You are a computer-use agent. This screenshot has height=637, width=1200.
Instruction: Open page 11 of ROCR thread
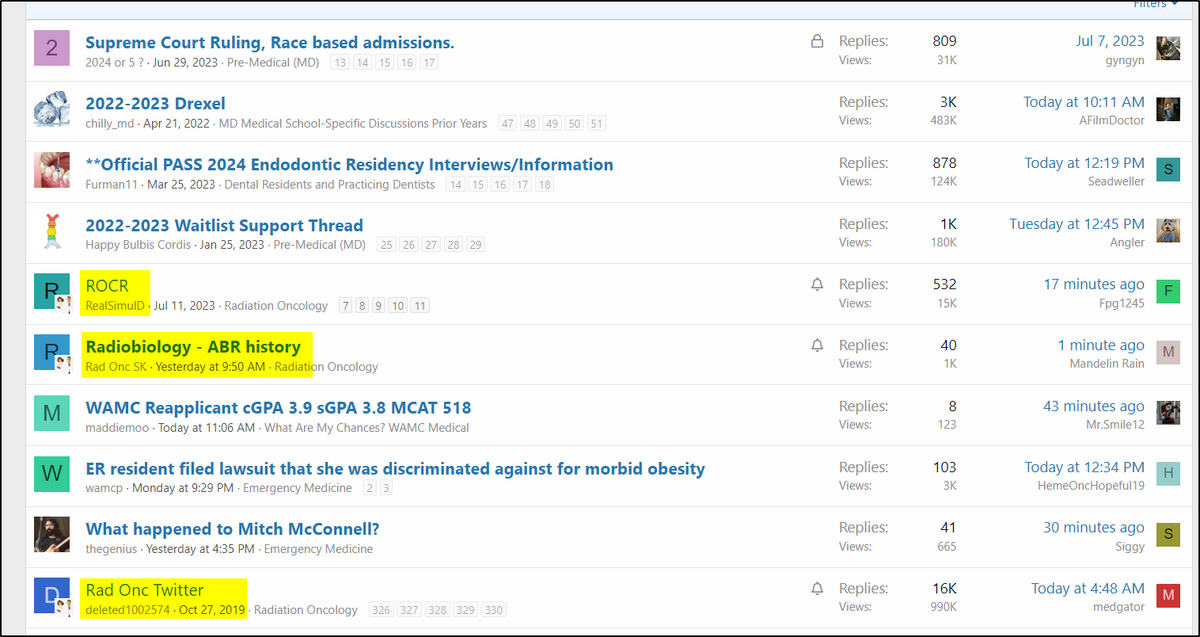tap(420, 306)
